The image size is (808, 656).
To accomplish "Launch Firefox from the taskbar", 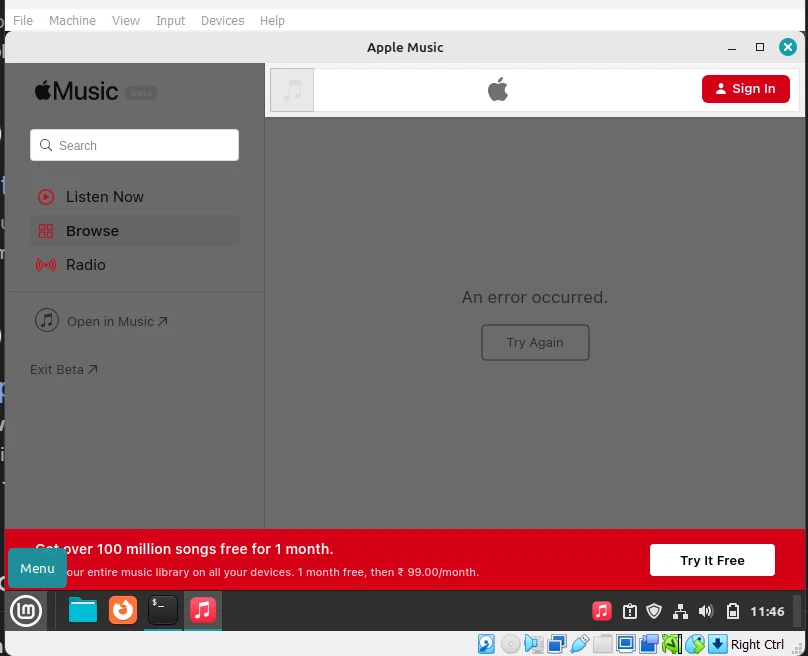I will (123, 611).
